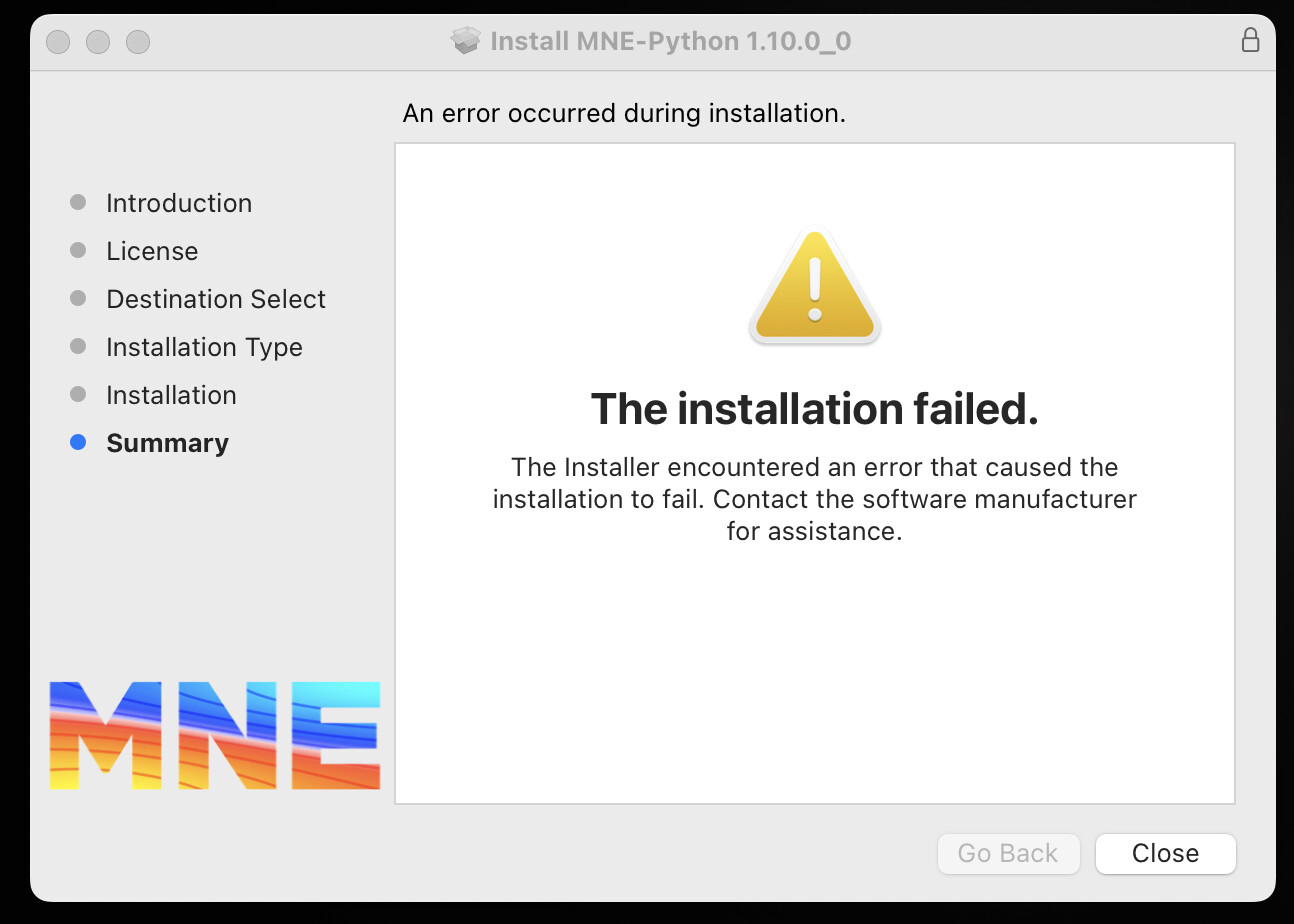Click the gray bullet beside License
Image resolution: width=1294 pixels, height=924 pixels.
coord(78,250)
